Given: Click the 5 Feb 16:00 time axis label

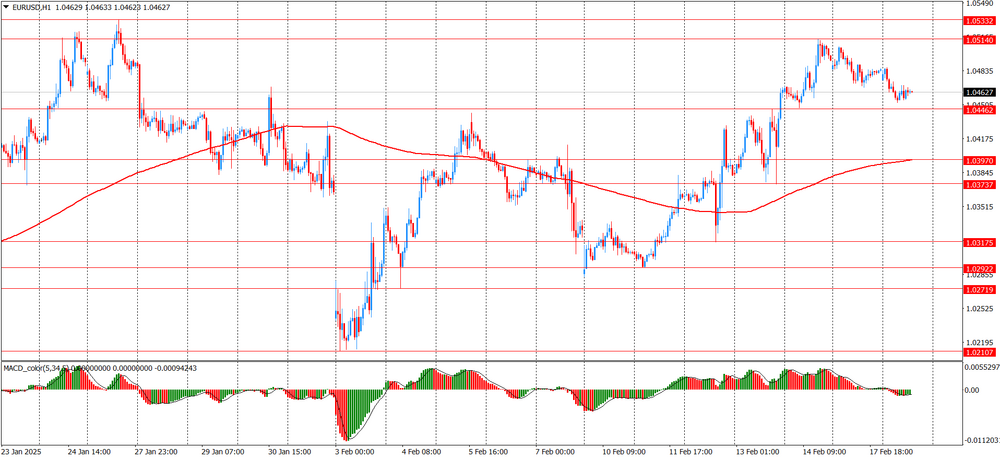Looking at the screenshot, I should click(487, 452).
